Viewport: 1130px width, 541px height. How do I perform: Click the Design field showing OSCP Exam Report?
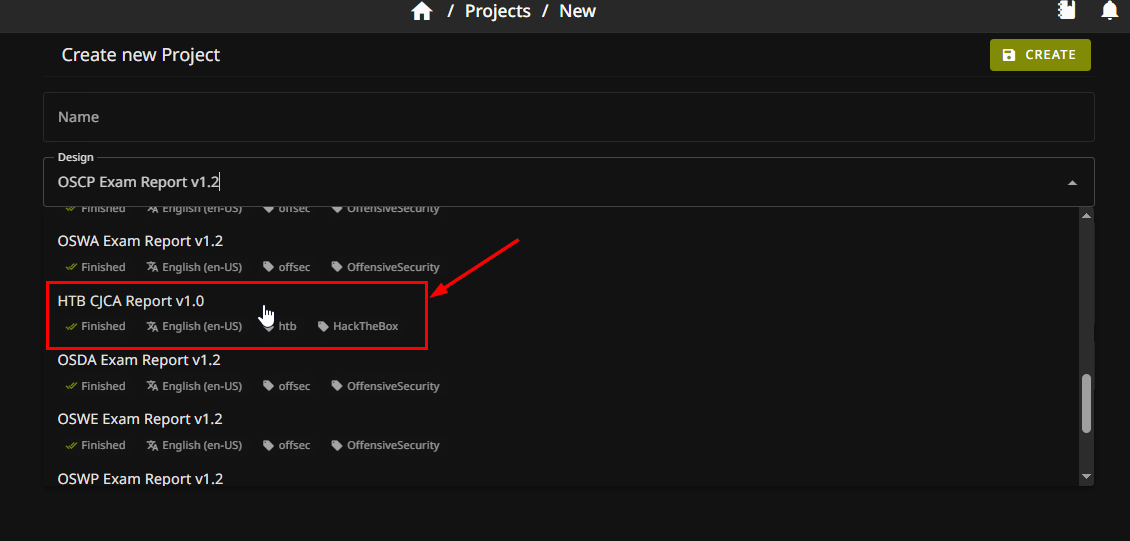[569, 182]
